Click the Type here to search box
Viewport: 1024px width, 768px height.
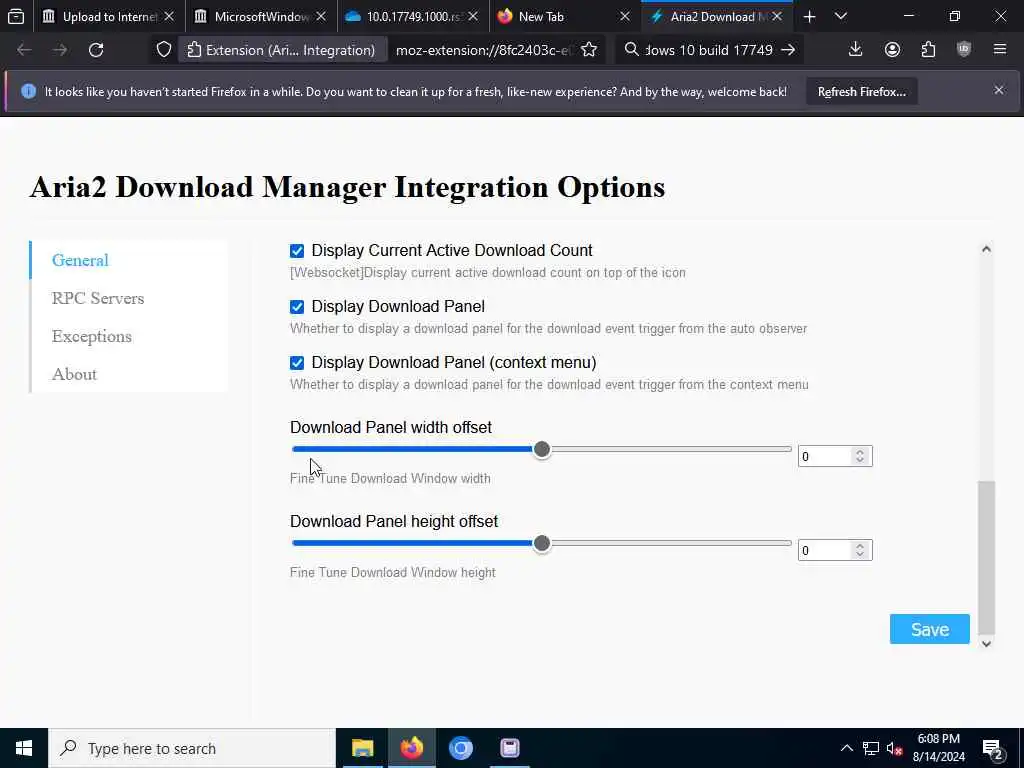click(192, 748)
